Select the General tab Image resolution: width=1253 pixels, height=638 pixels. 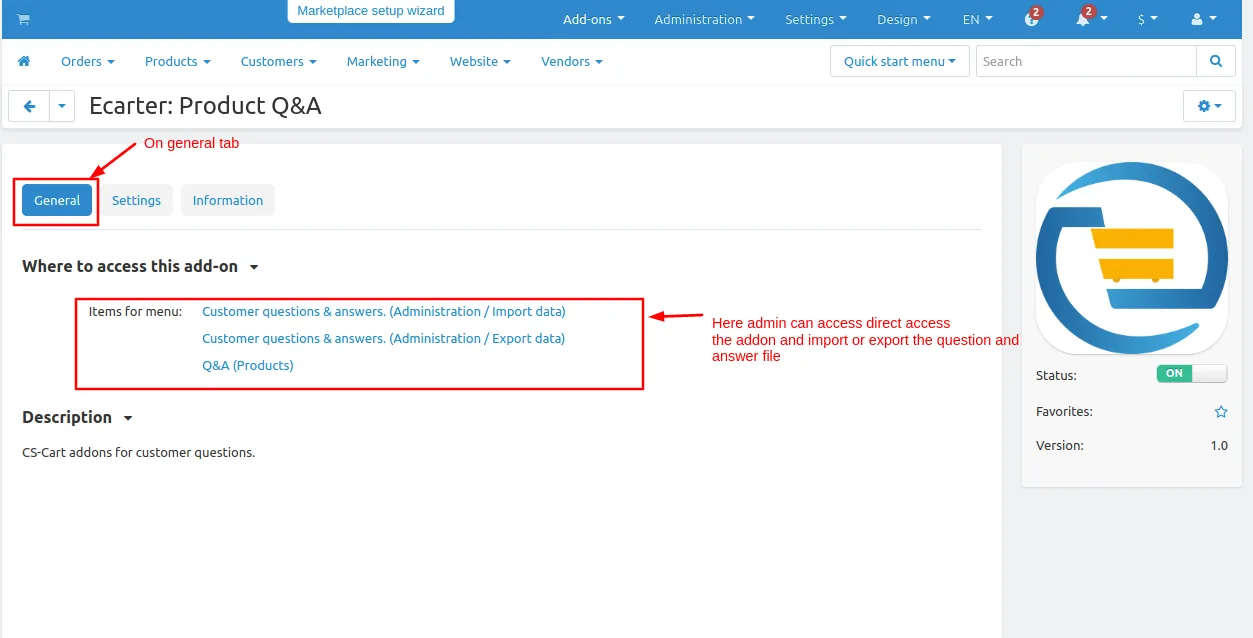click(x=57, y=200)
